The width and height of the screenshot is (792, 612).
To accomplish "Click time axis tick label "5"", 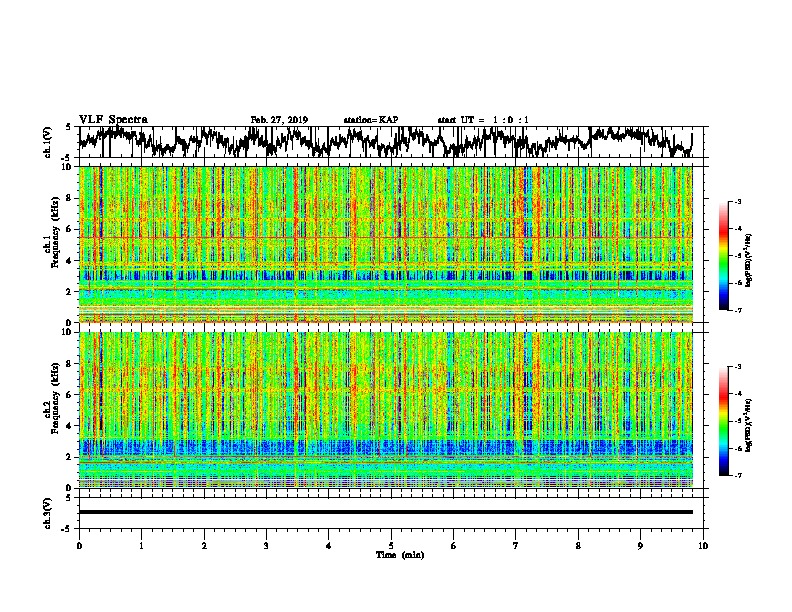I will pos(391,546).
